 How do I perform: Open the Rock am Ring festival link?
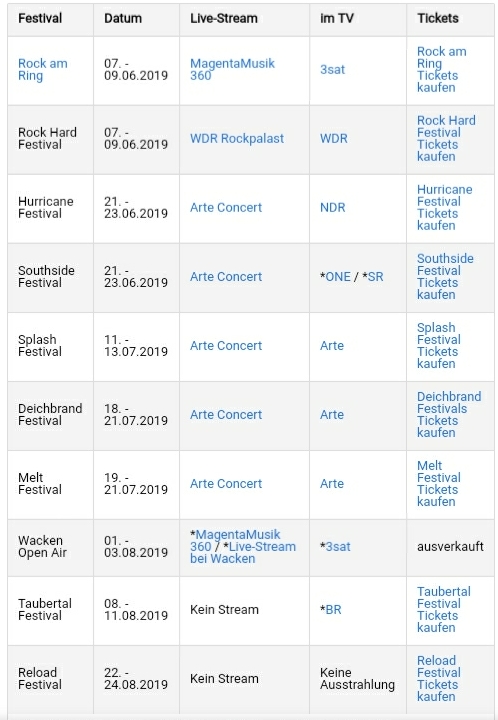pos(43,69)
